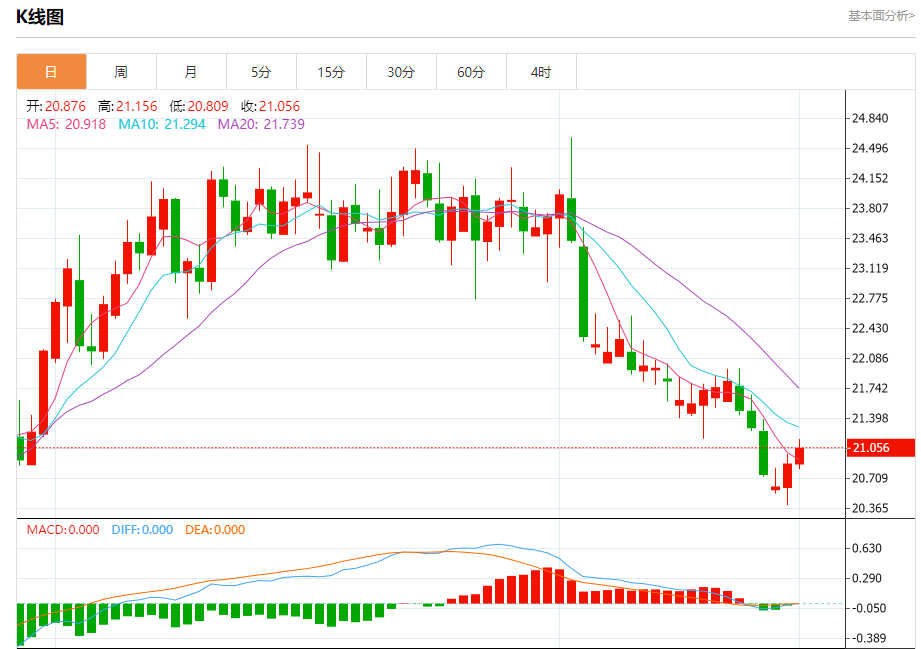
Task: Click the red 21.056 current price tag
Action: [x=880, y=448]
